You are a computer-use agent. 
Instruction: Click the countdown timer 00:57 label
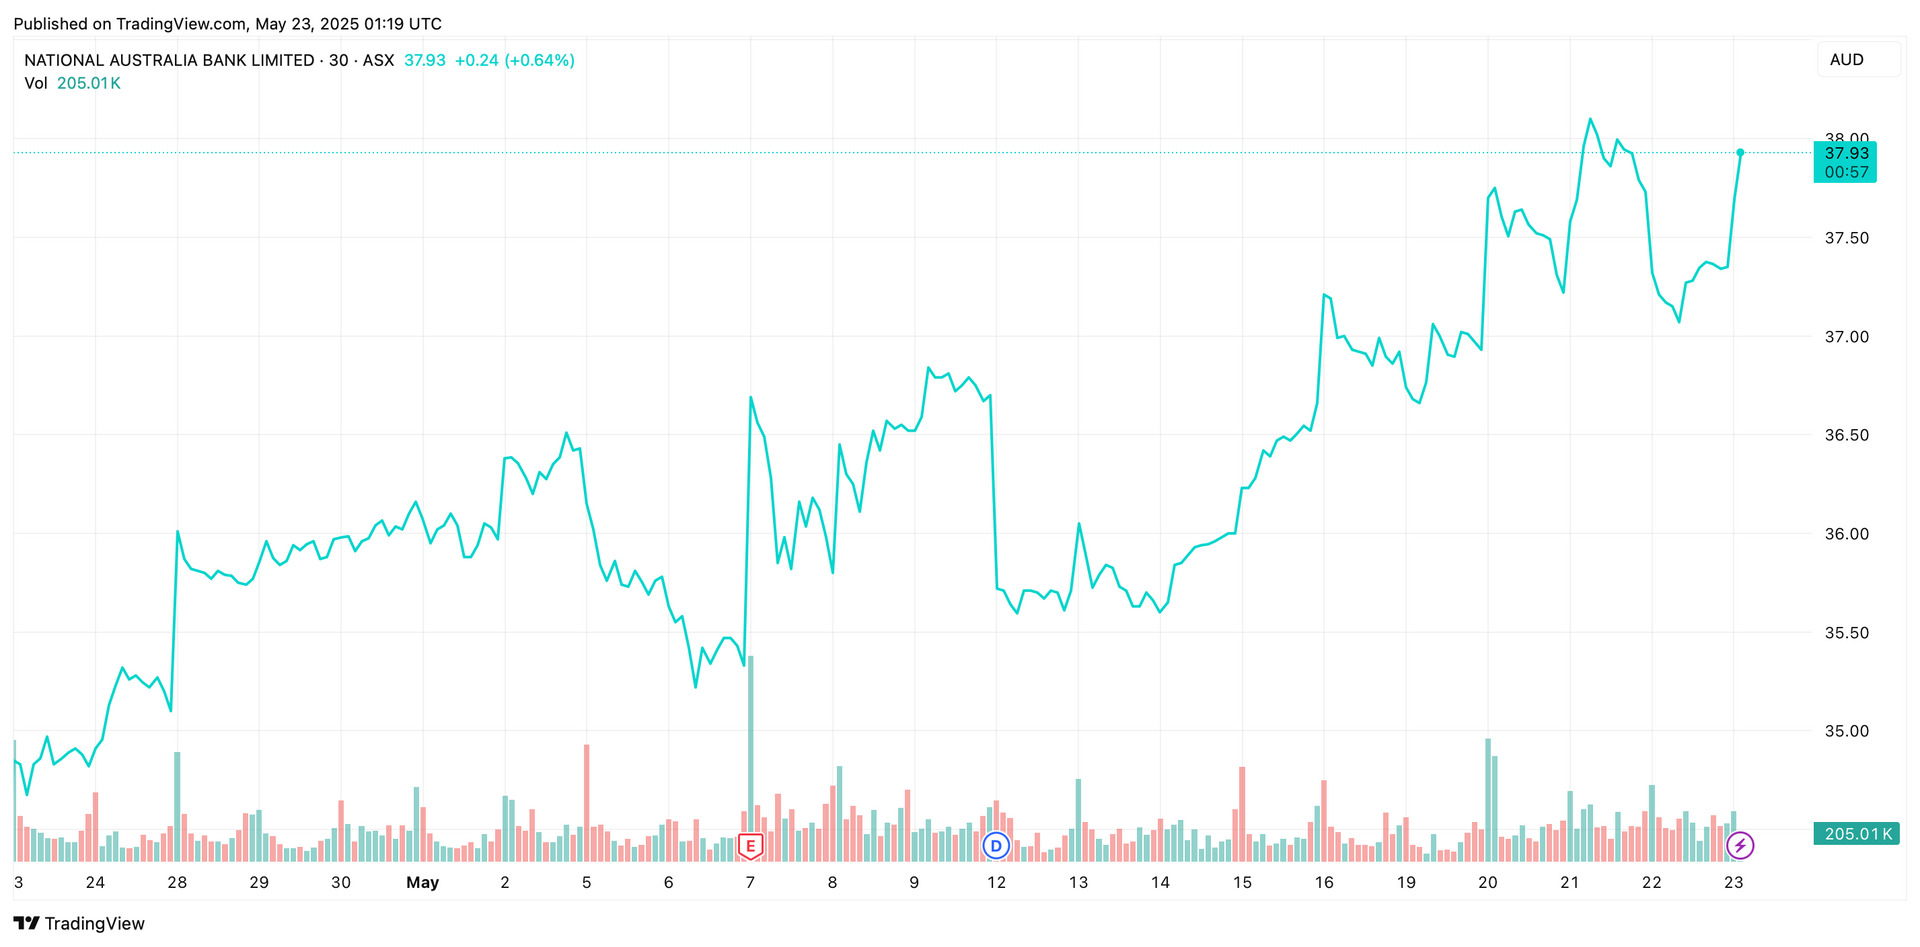click(x=1846, y=172)
